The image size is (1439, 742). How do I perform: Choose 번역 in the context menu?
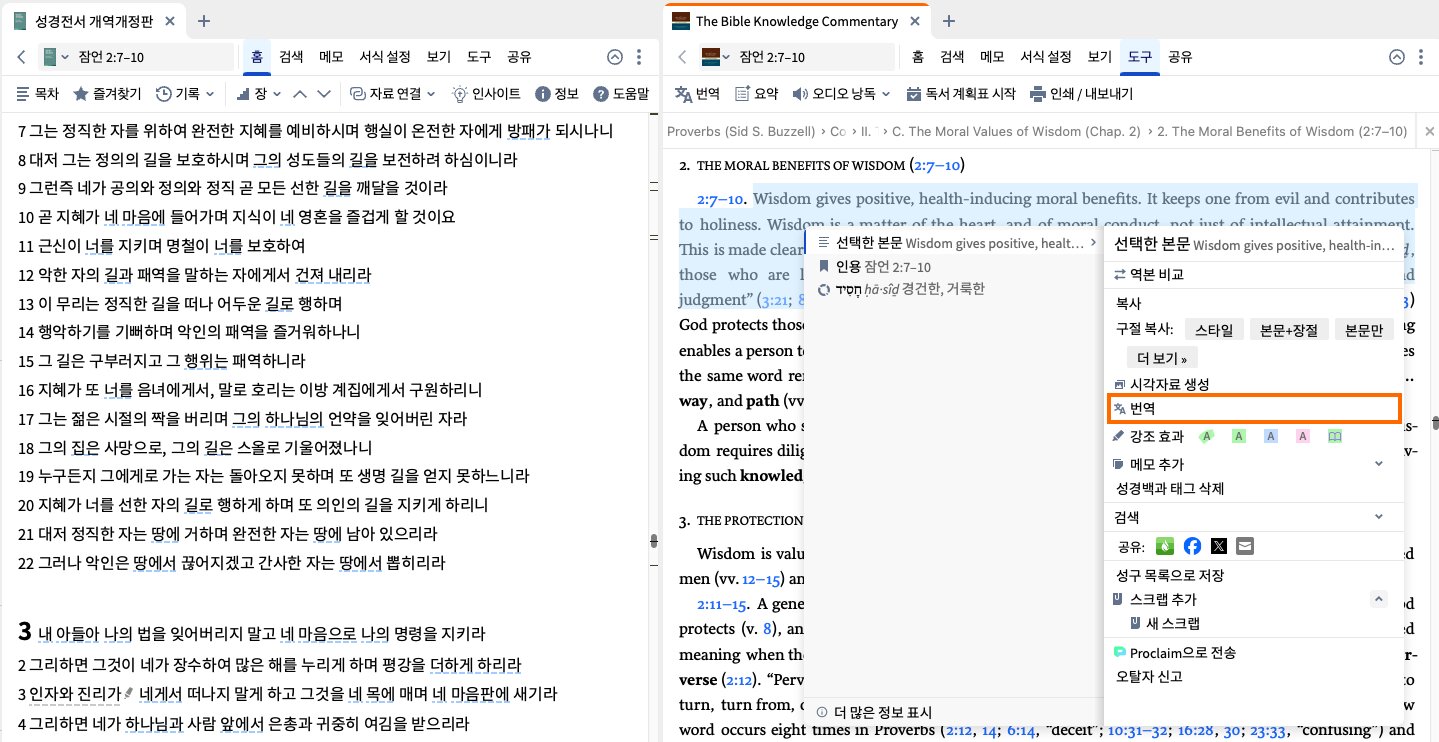point(1255,408)
